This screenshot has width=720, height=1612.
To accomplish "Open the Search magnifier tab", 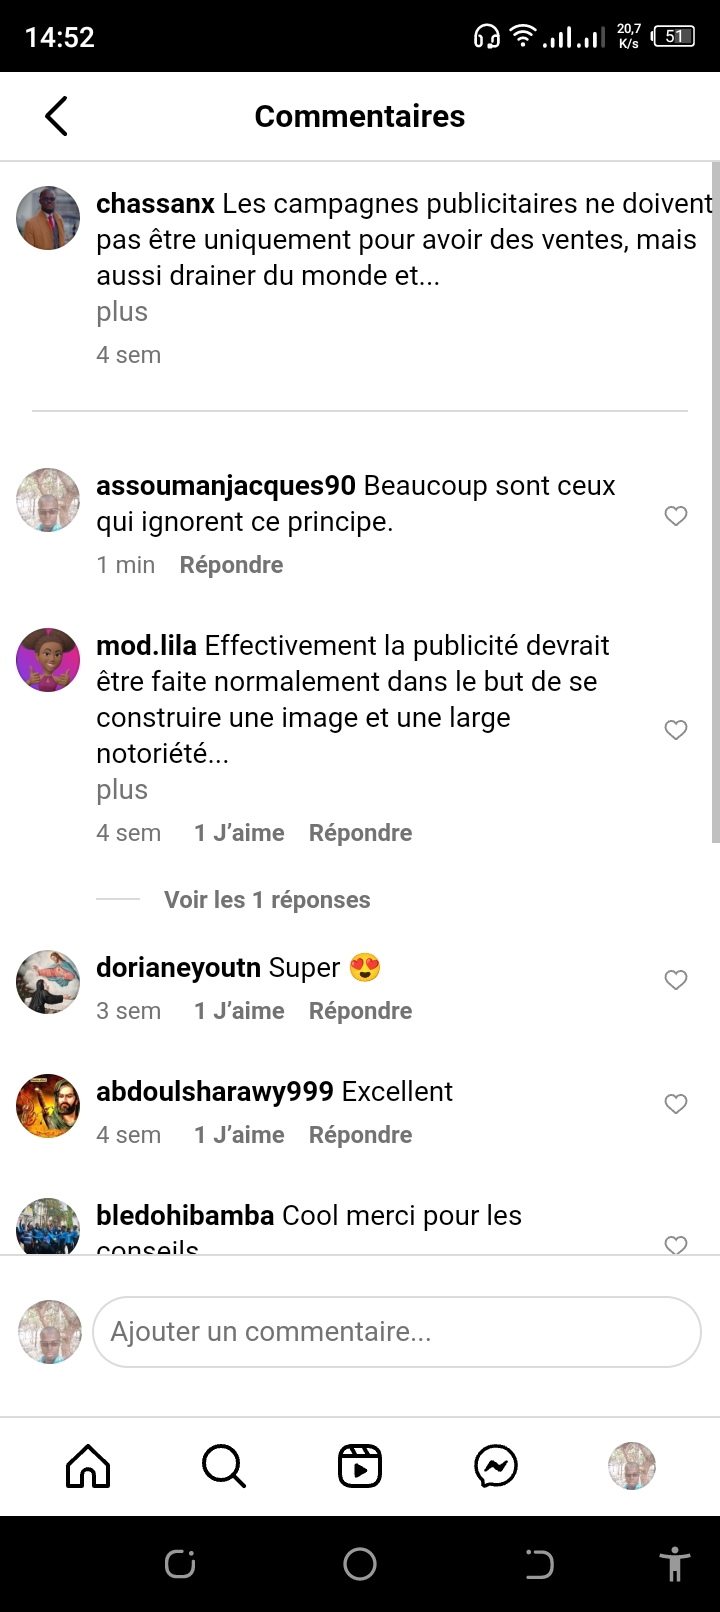I will click(x=224, y=1467).
